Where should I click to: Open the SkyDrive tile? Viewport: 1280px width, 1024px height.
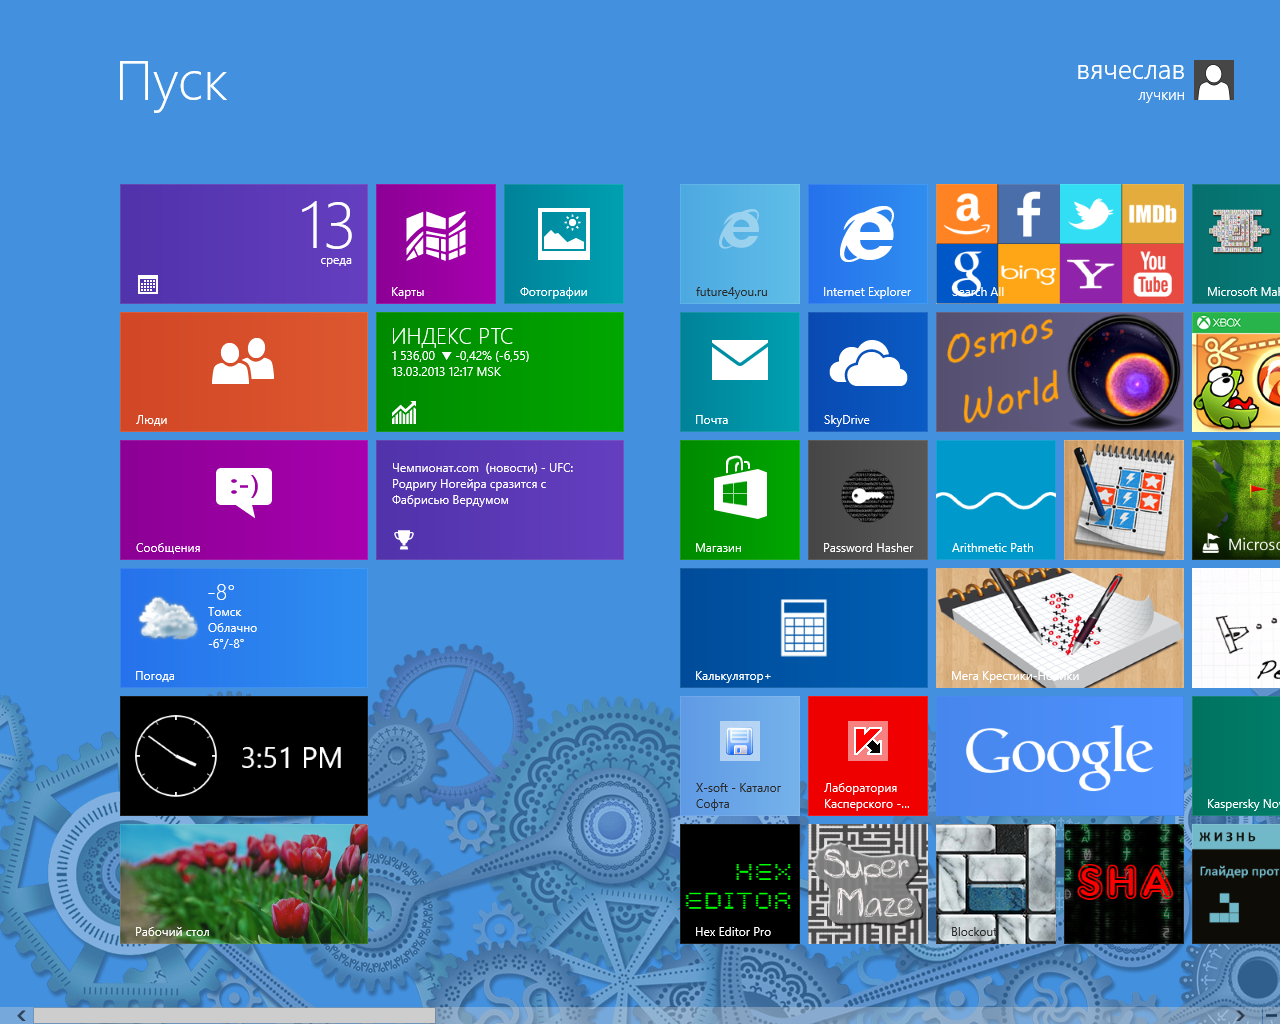pyautogui.click(x=868, y=372)
